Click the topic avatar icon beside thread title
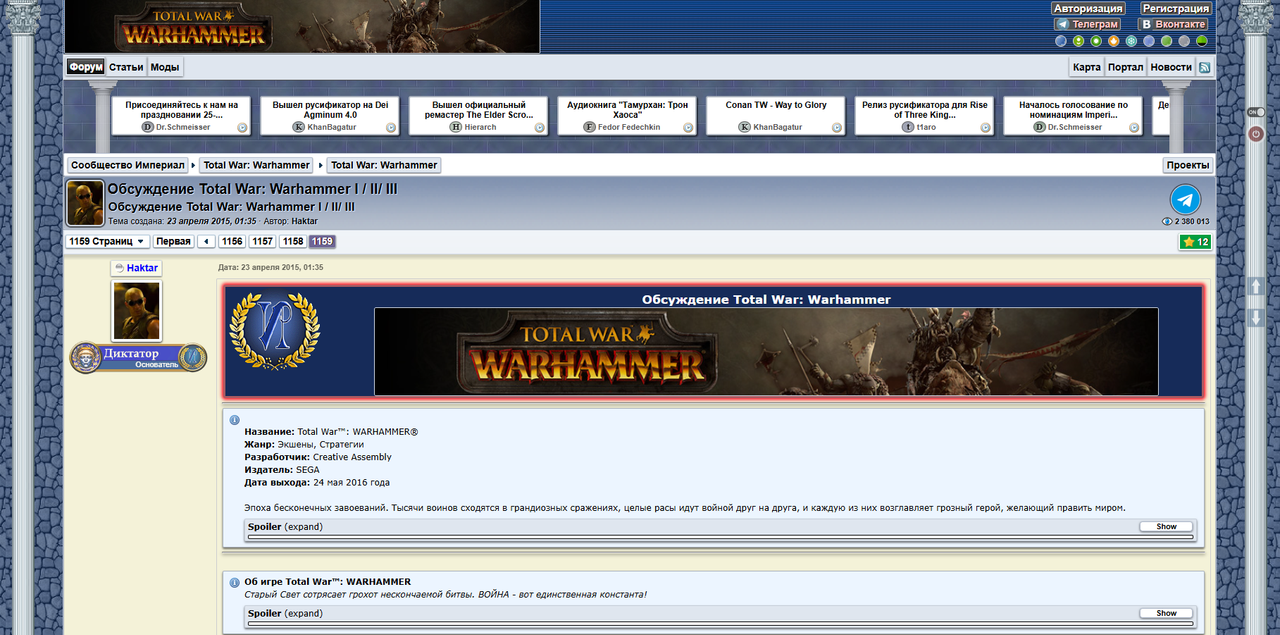The image size is (1280, 635). (x=85, y=203)
